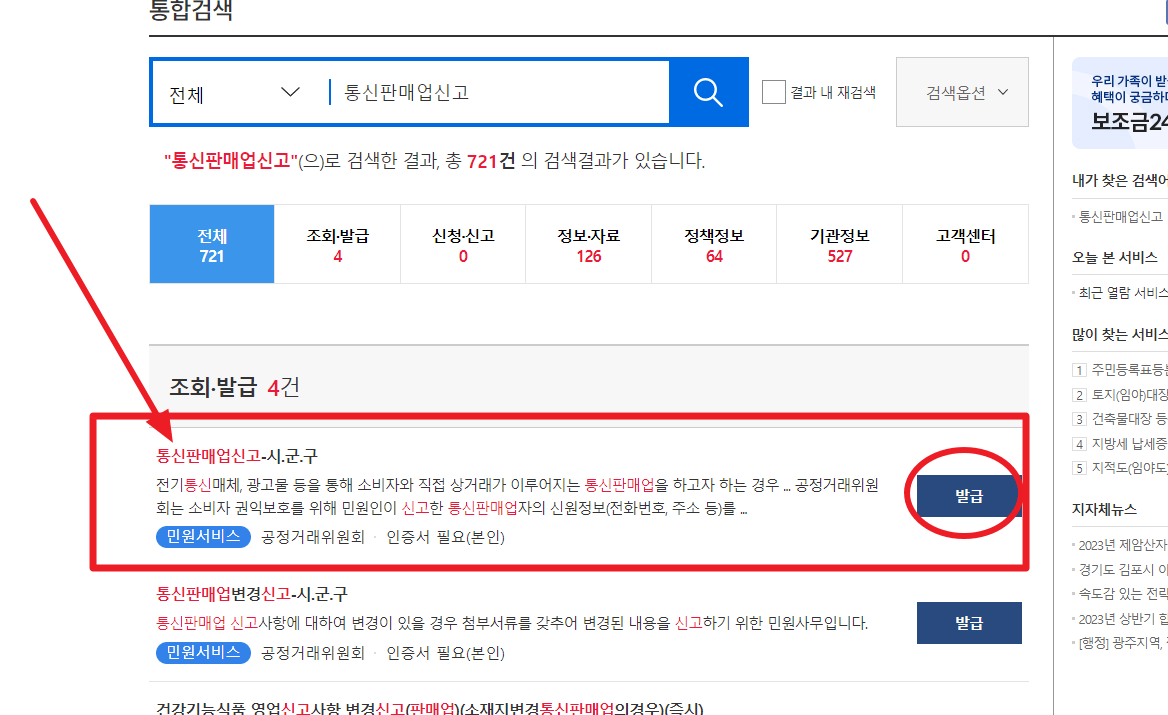
Task: Switch to the 고객센터 tab
Action: pos(965,243)
